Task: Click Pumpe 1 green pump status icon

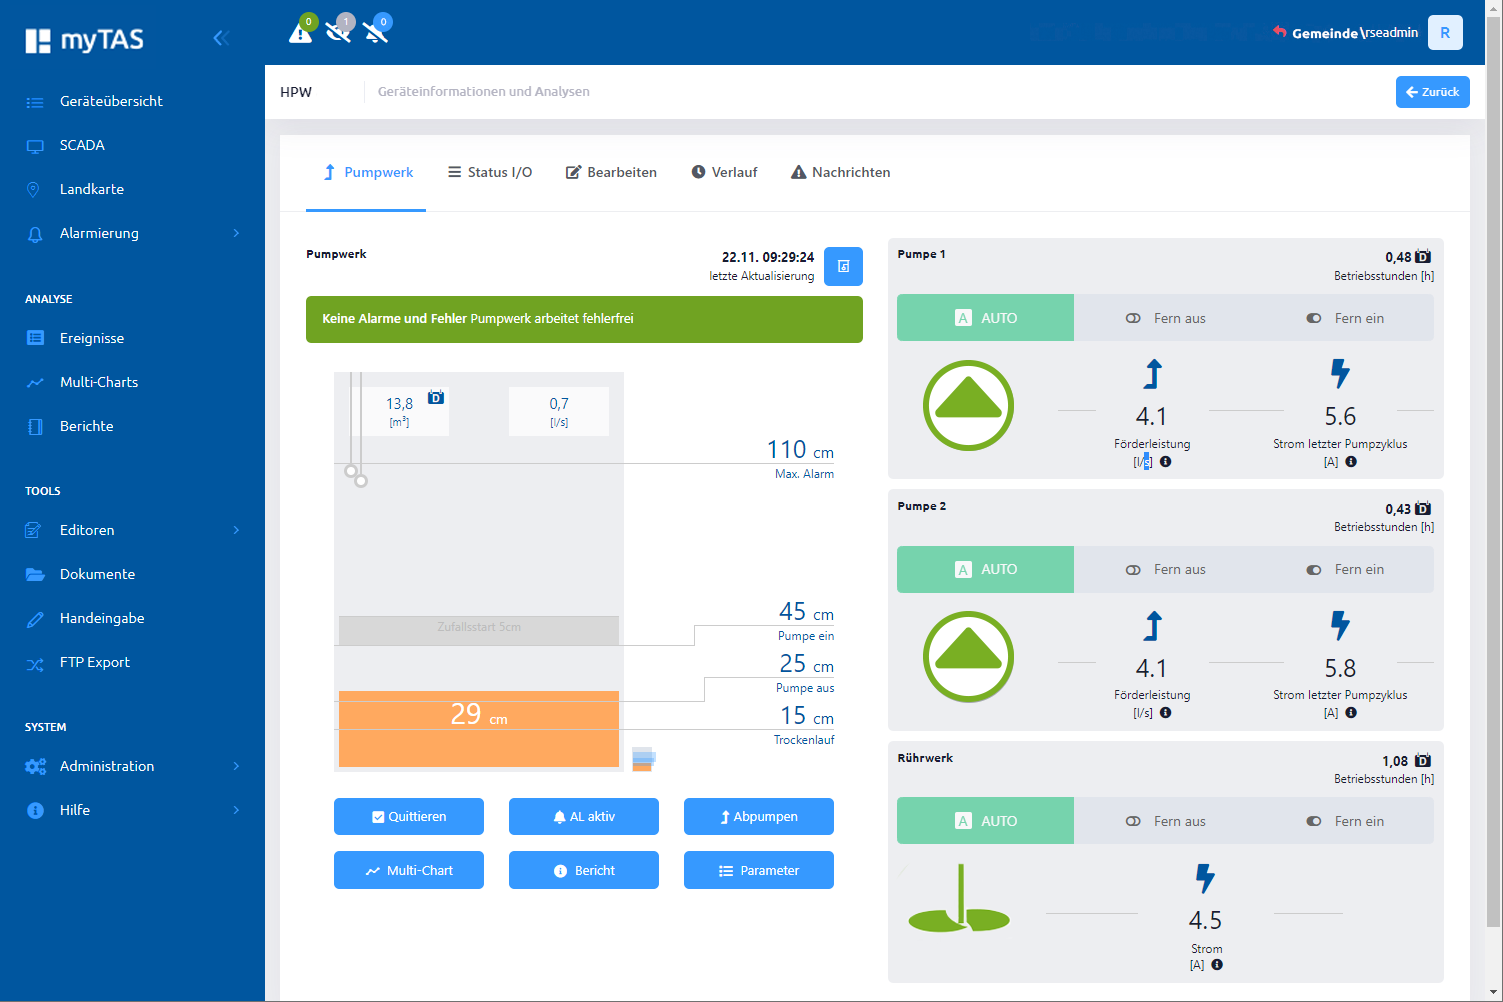Action: tap(968, 406)
